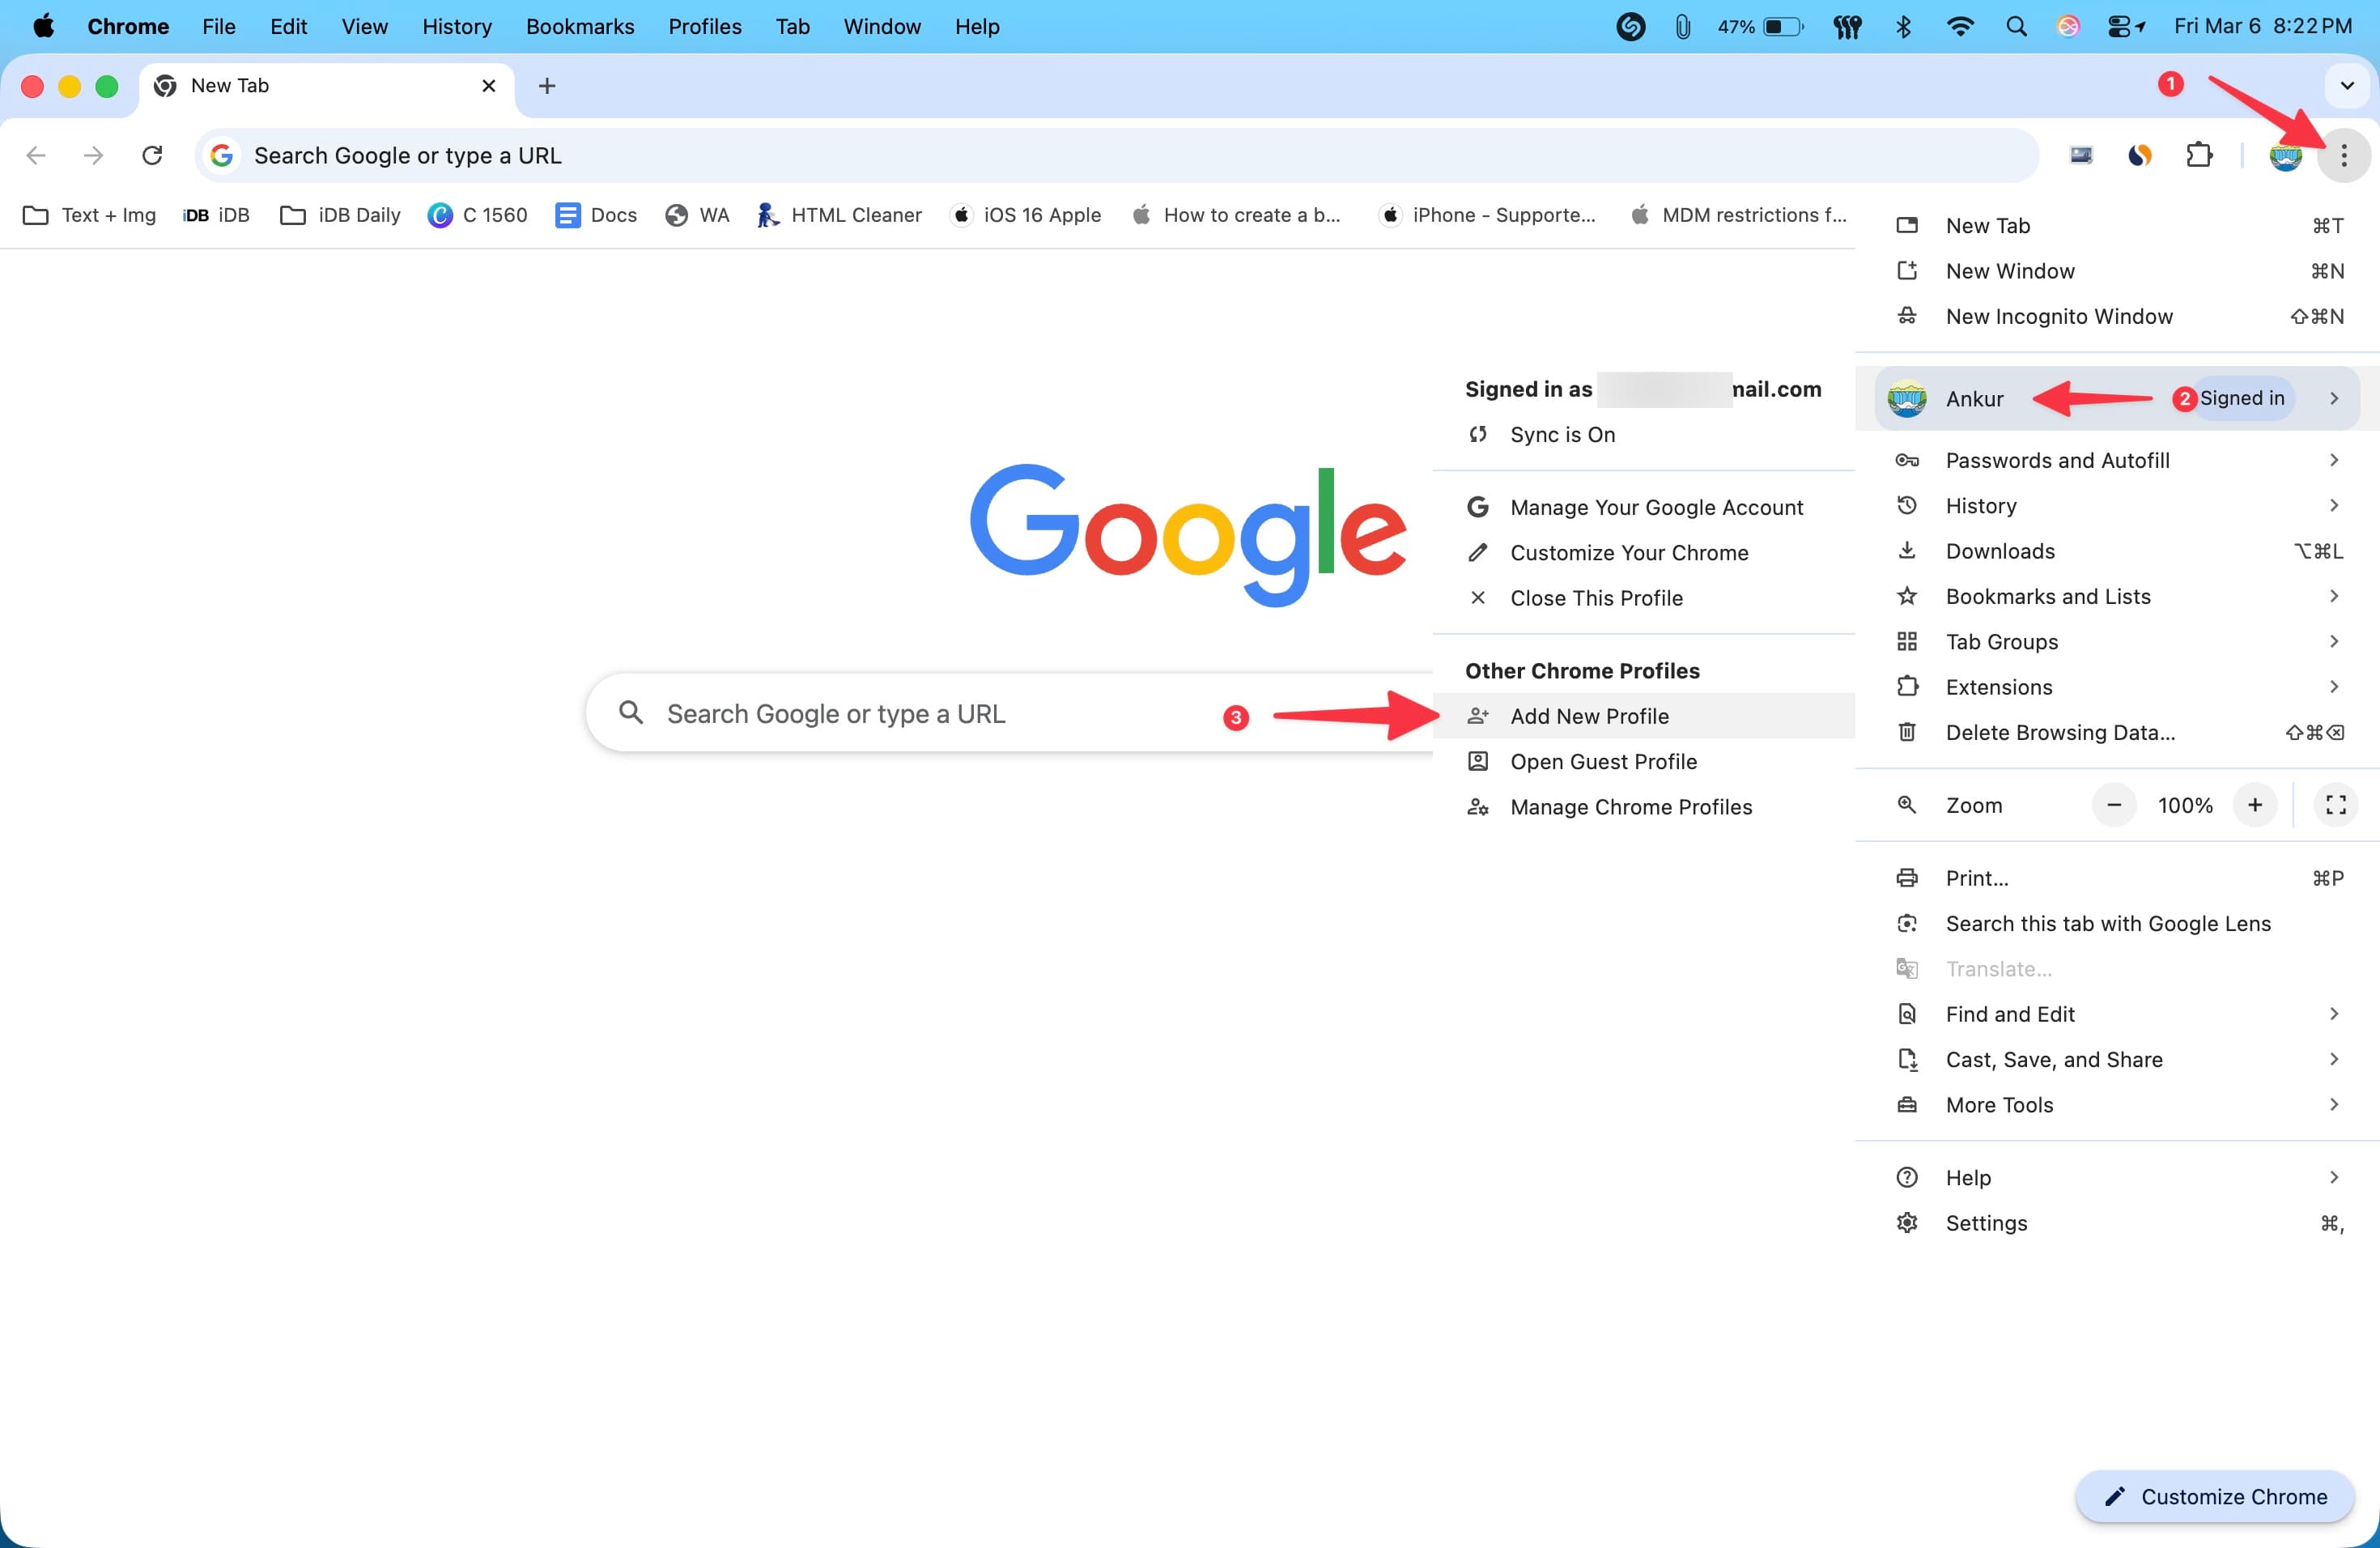
Task: Open the iDB Daily bookmarks folder
Action: (x=341, y=215)
